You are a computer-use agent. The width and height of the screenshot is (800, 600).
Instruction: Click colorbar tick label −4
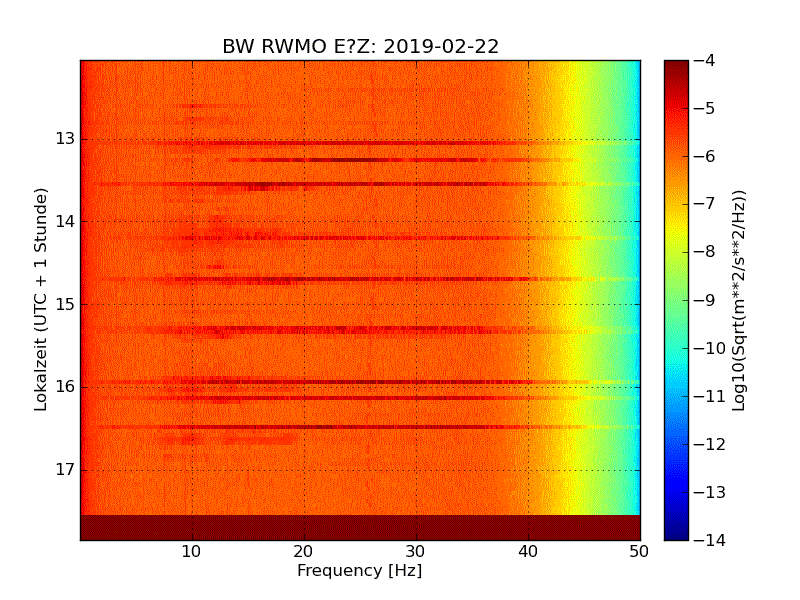(x=705, y=60)
